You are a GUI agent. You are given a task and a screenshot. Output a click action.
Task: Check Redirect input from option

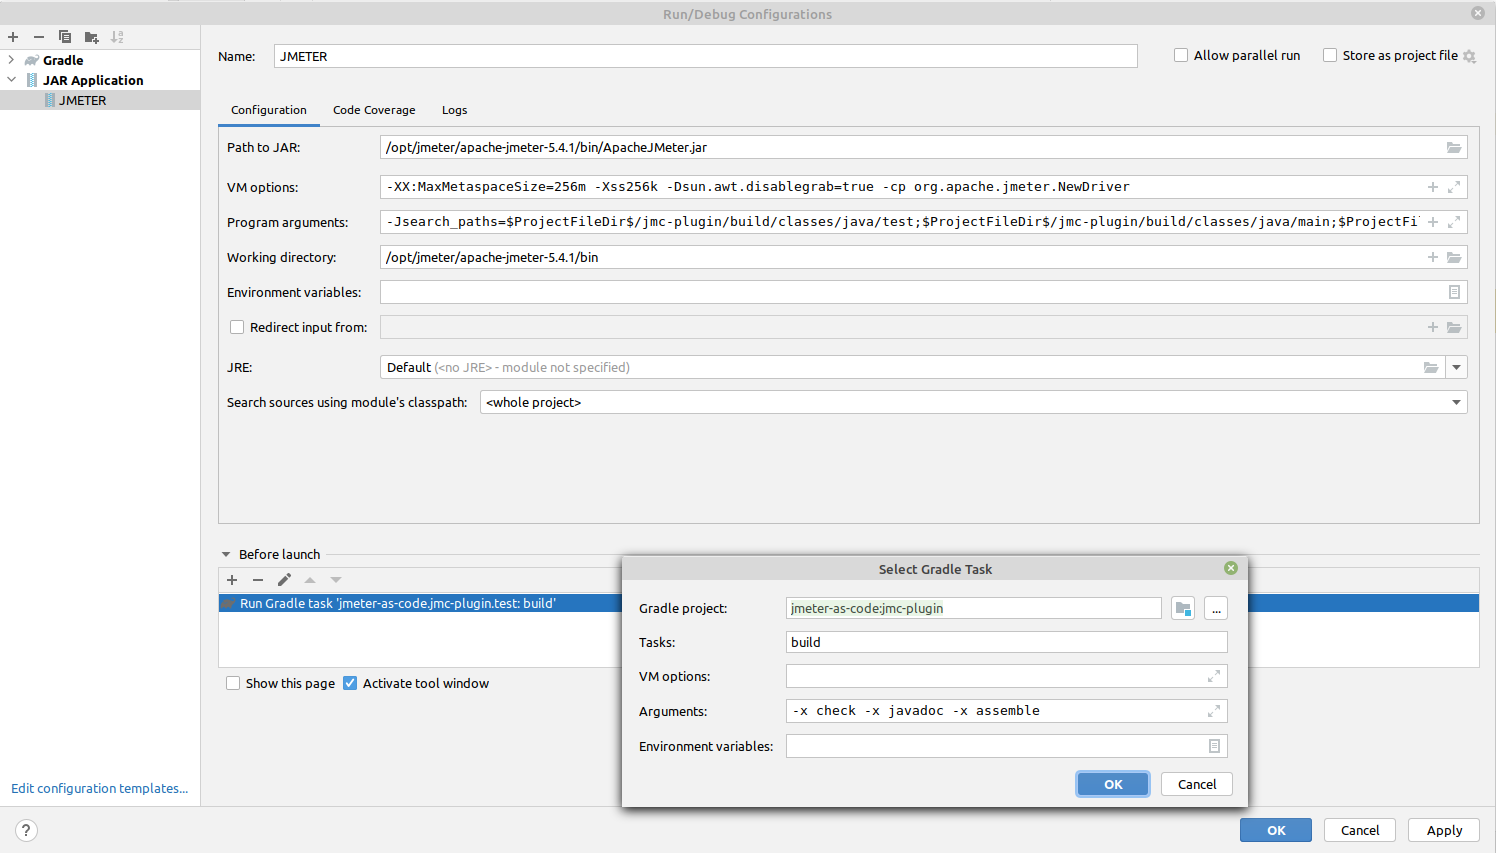pyautogui.click(x=237, y=327)
